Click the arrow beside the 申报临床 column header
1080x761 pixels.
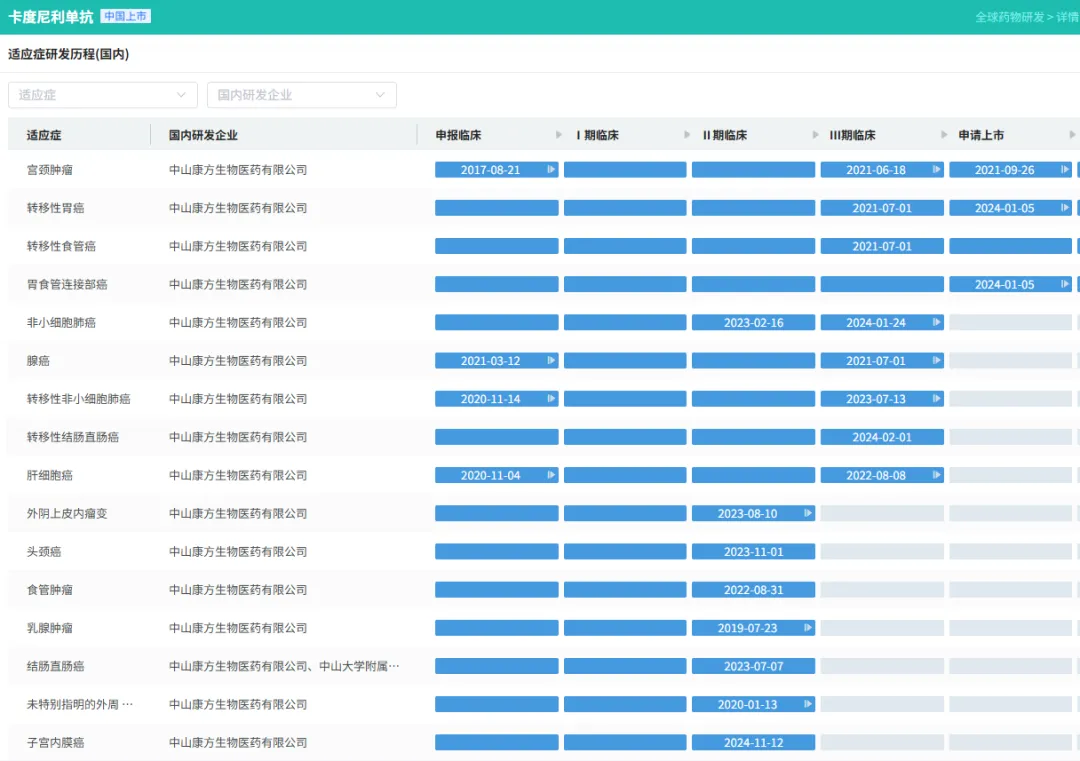coord(558,135)
